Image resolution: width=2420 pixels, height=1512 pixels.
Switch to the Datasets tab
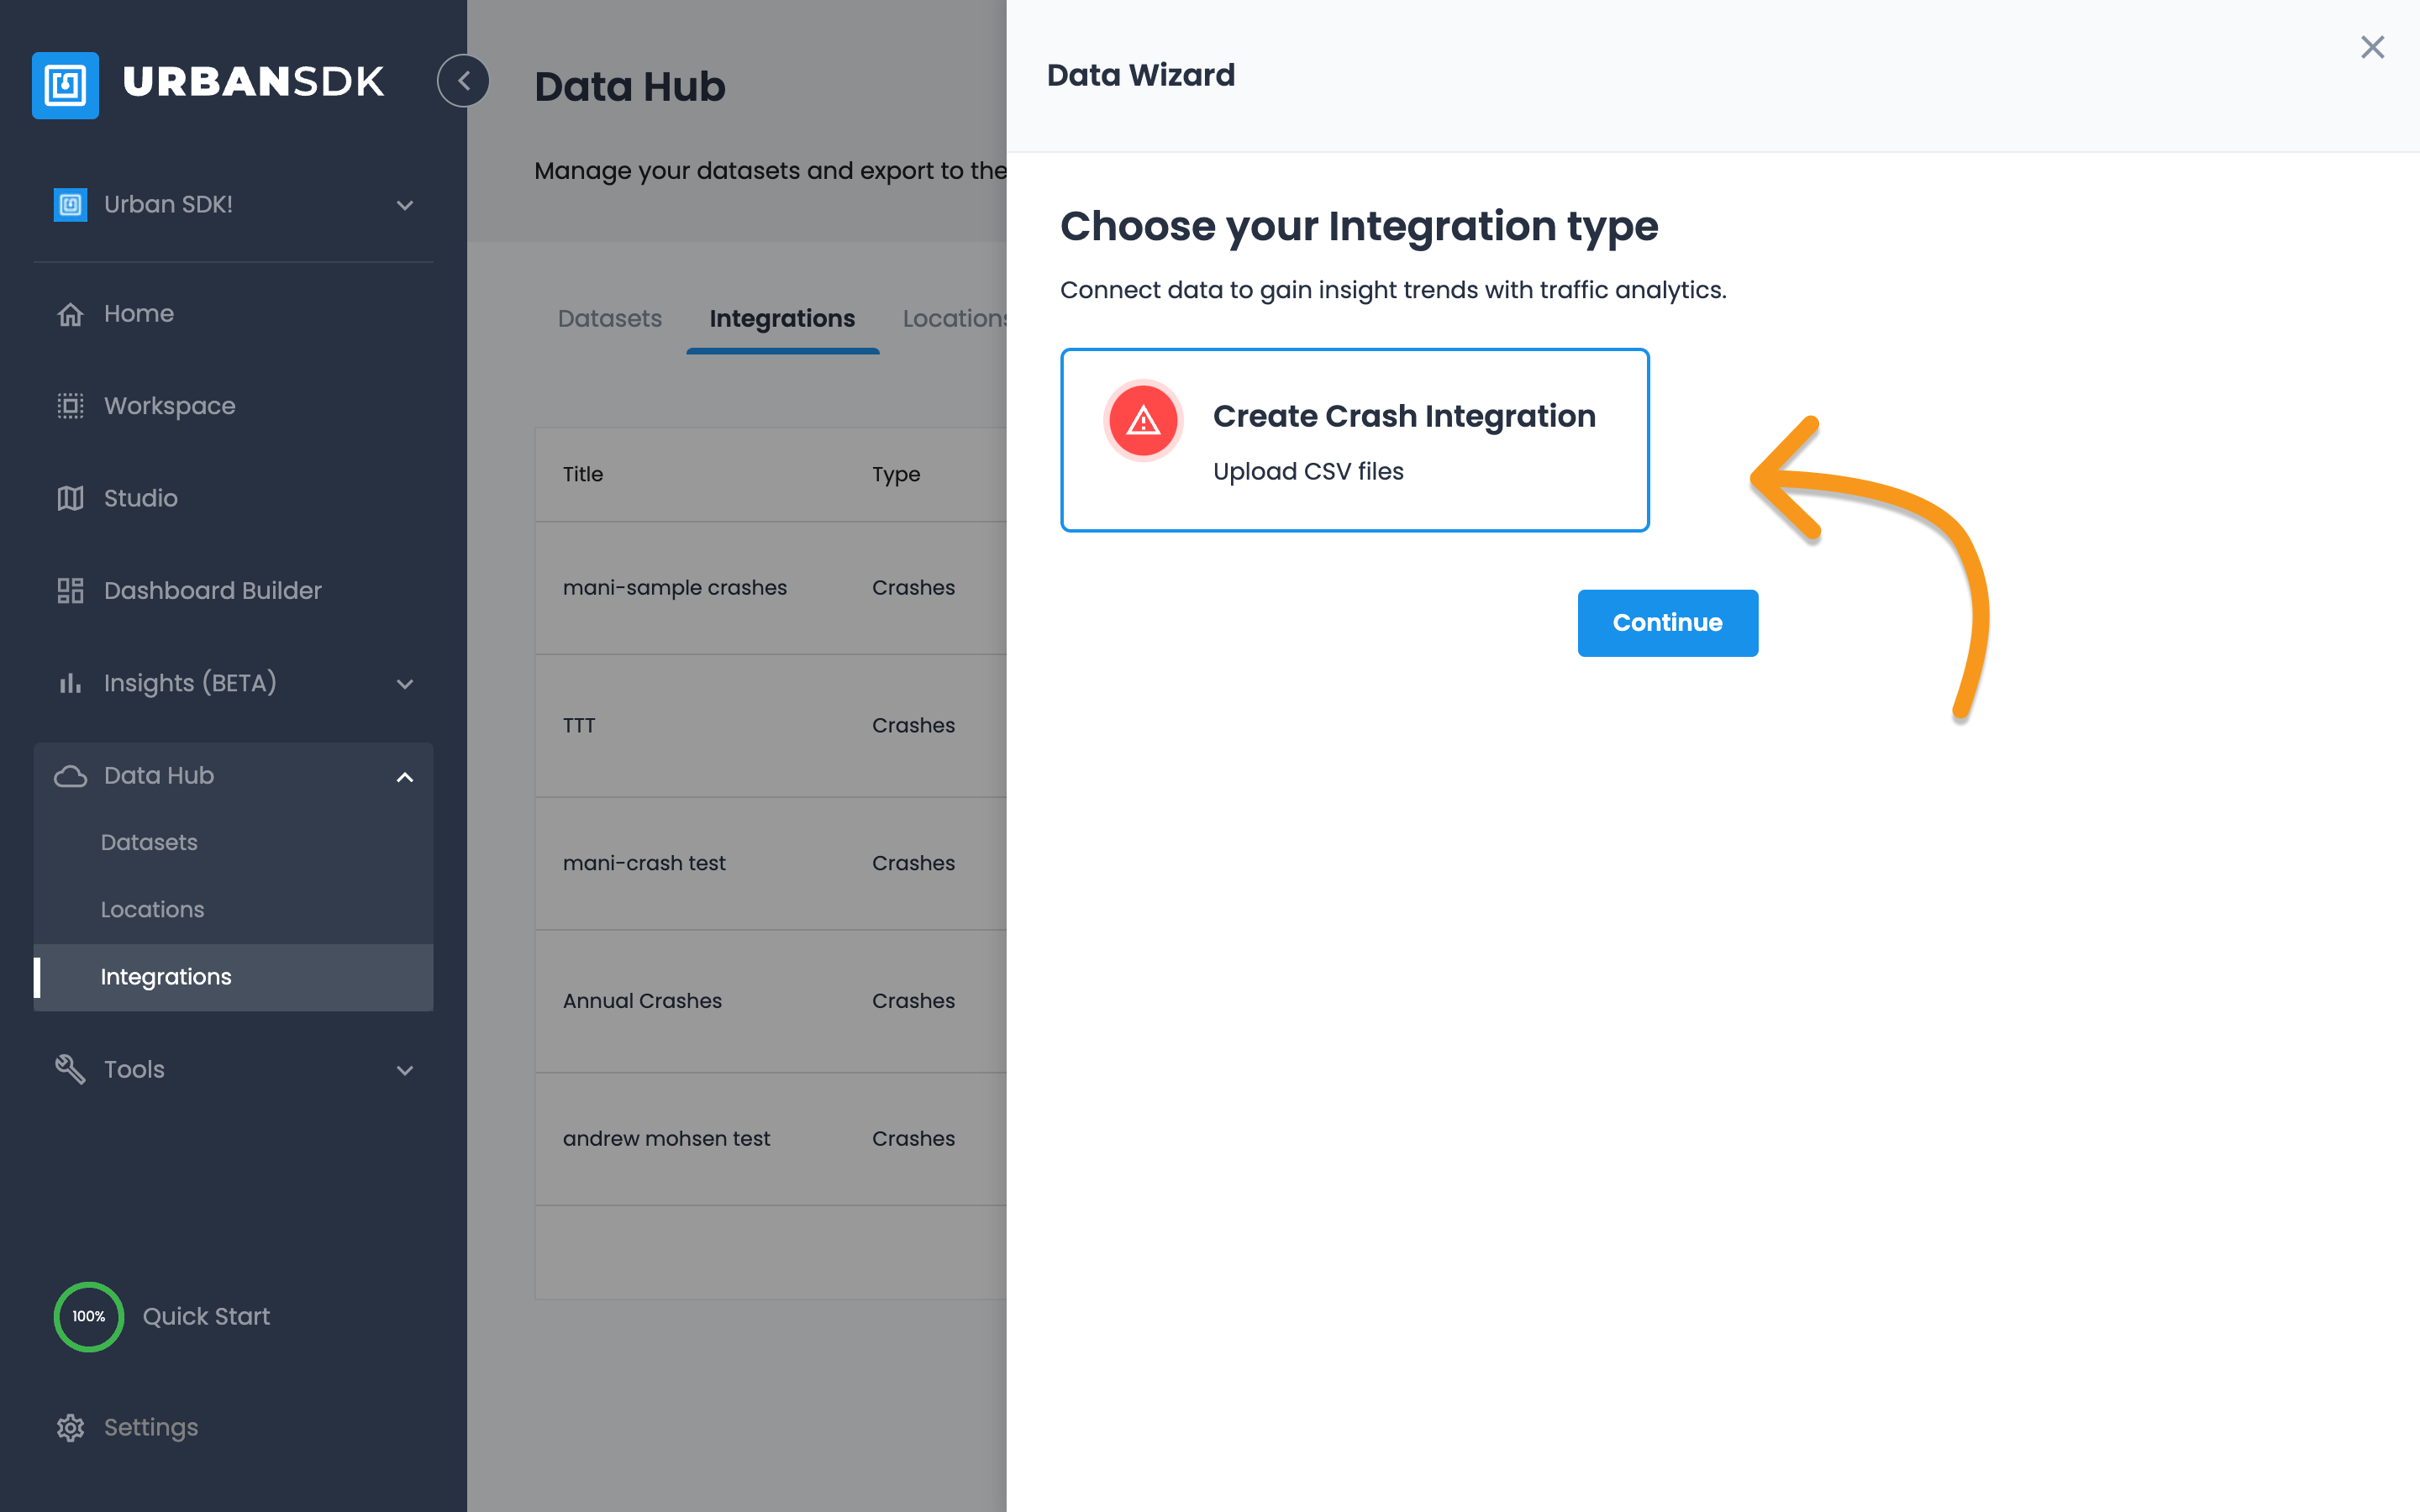tap(609, 319)
